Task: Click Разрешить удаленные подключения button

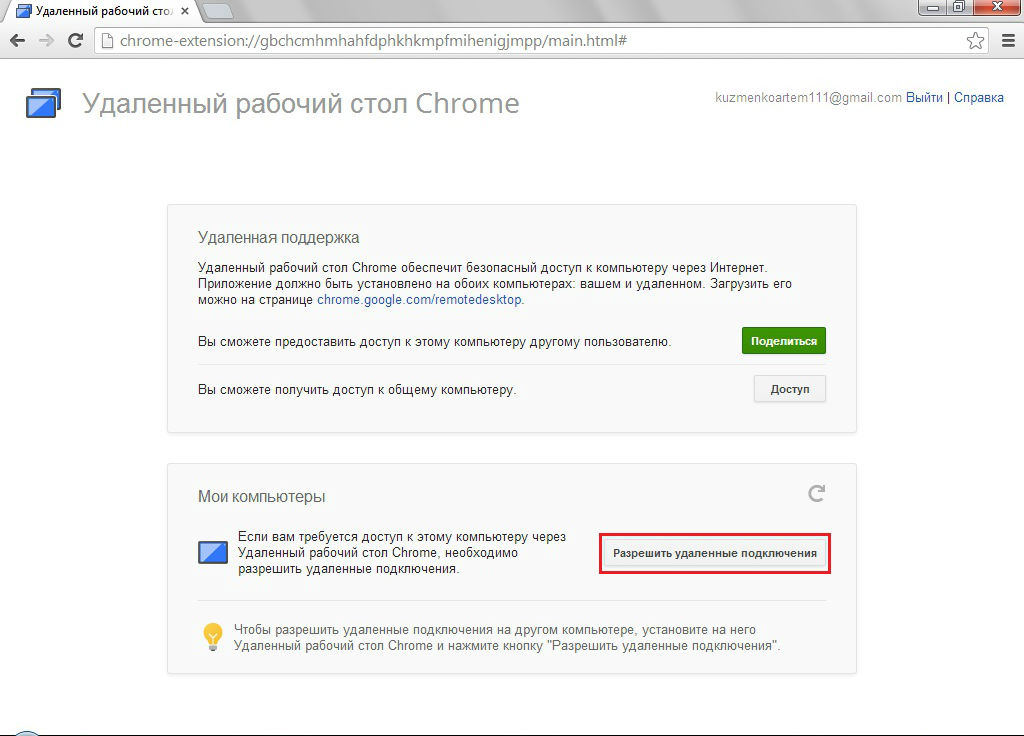Action: pos(714,553)
